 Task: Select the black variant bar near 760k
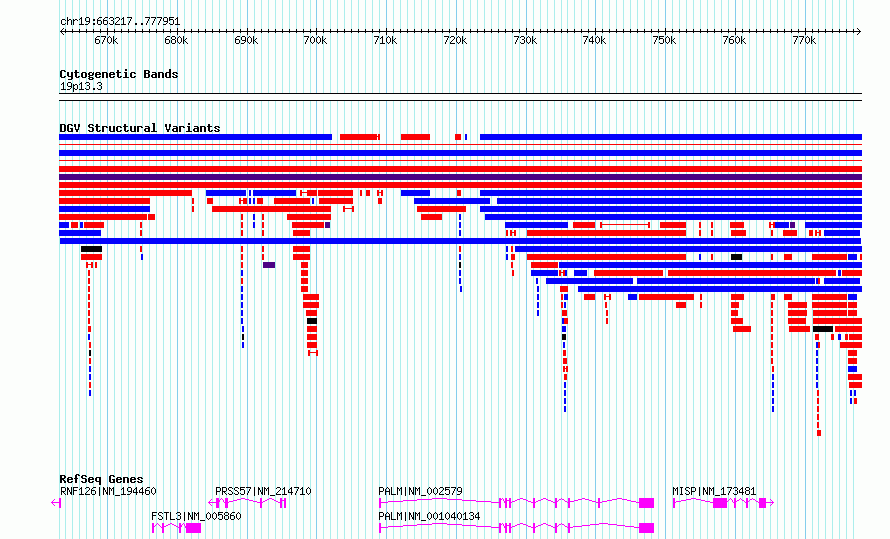736,257
